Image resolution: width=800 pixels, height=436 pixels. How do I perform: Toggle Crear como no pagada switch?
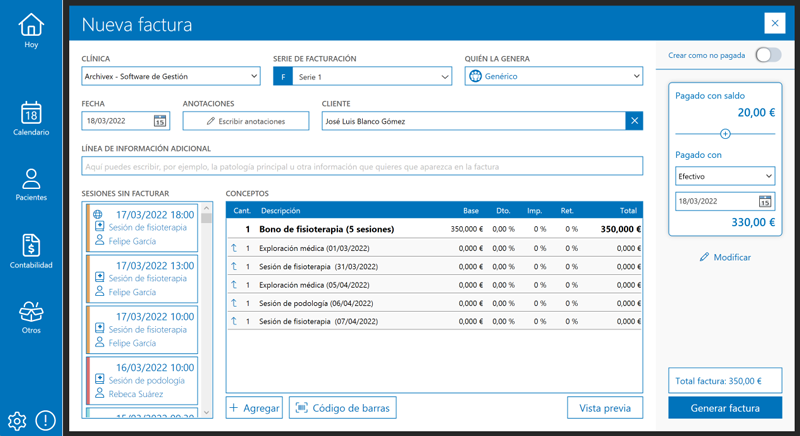click(768, 55)
